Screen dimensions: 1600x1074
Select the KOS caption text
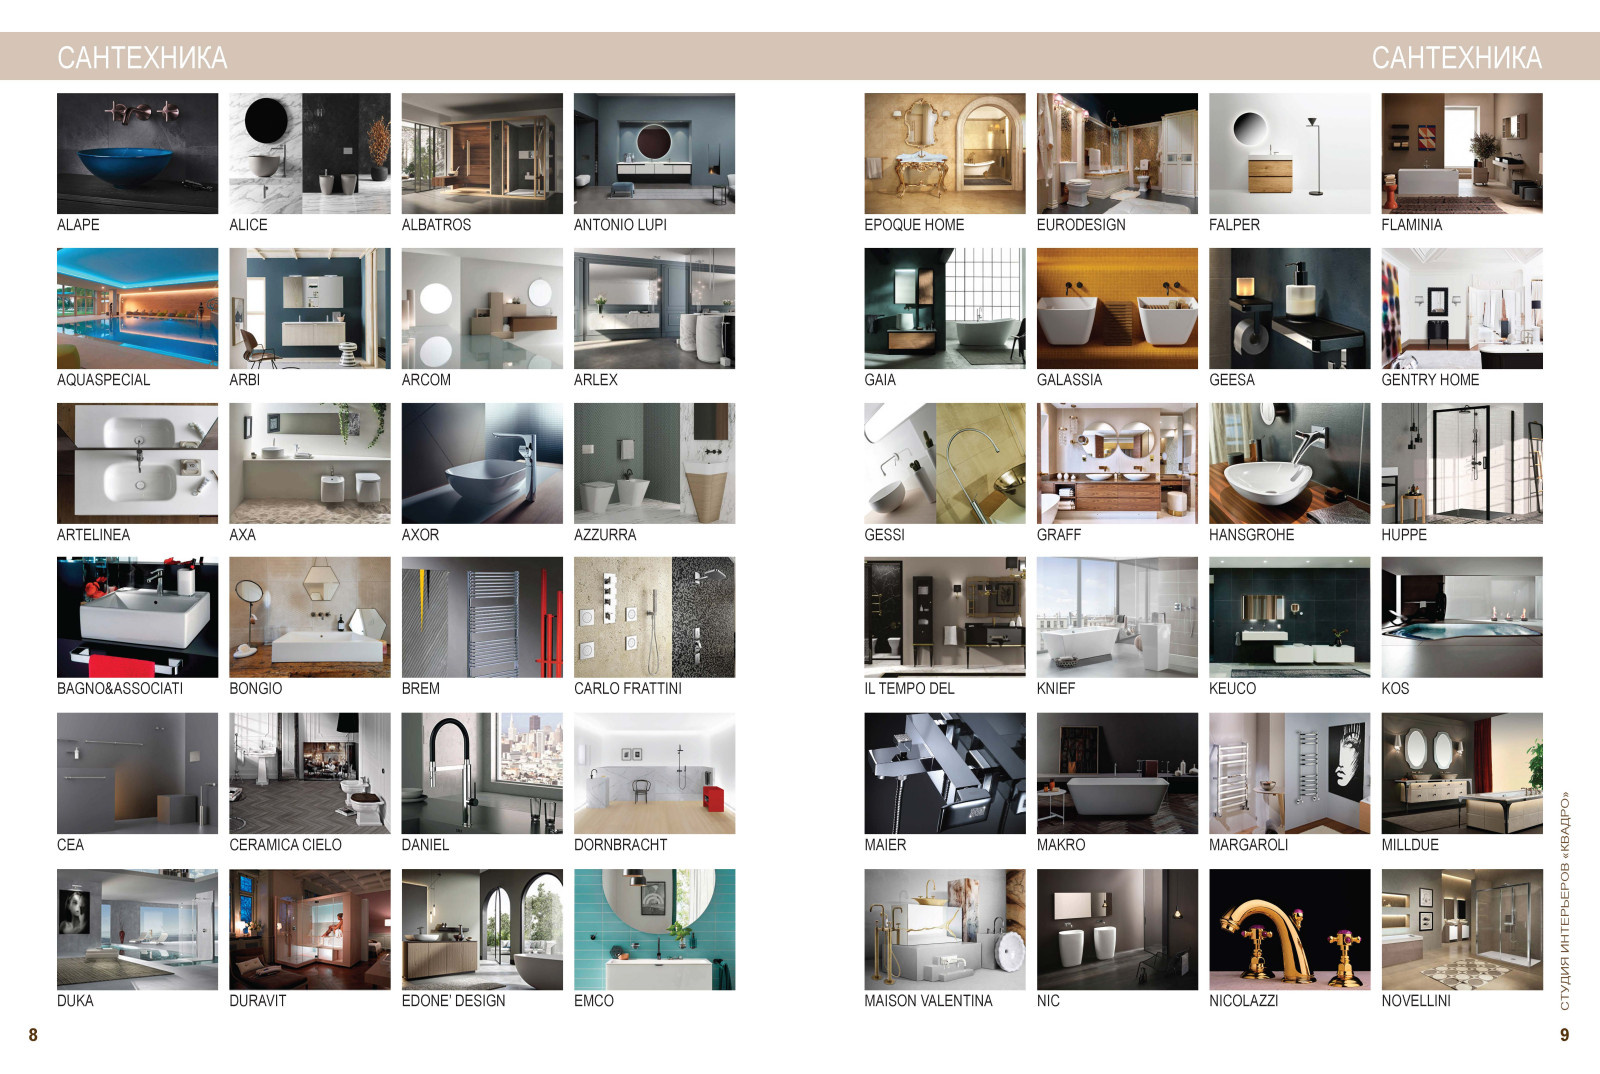1395,689
